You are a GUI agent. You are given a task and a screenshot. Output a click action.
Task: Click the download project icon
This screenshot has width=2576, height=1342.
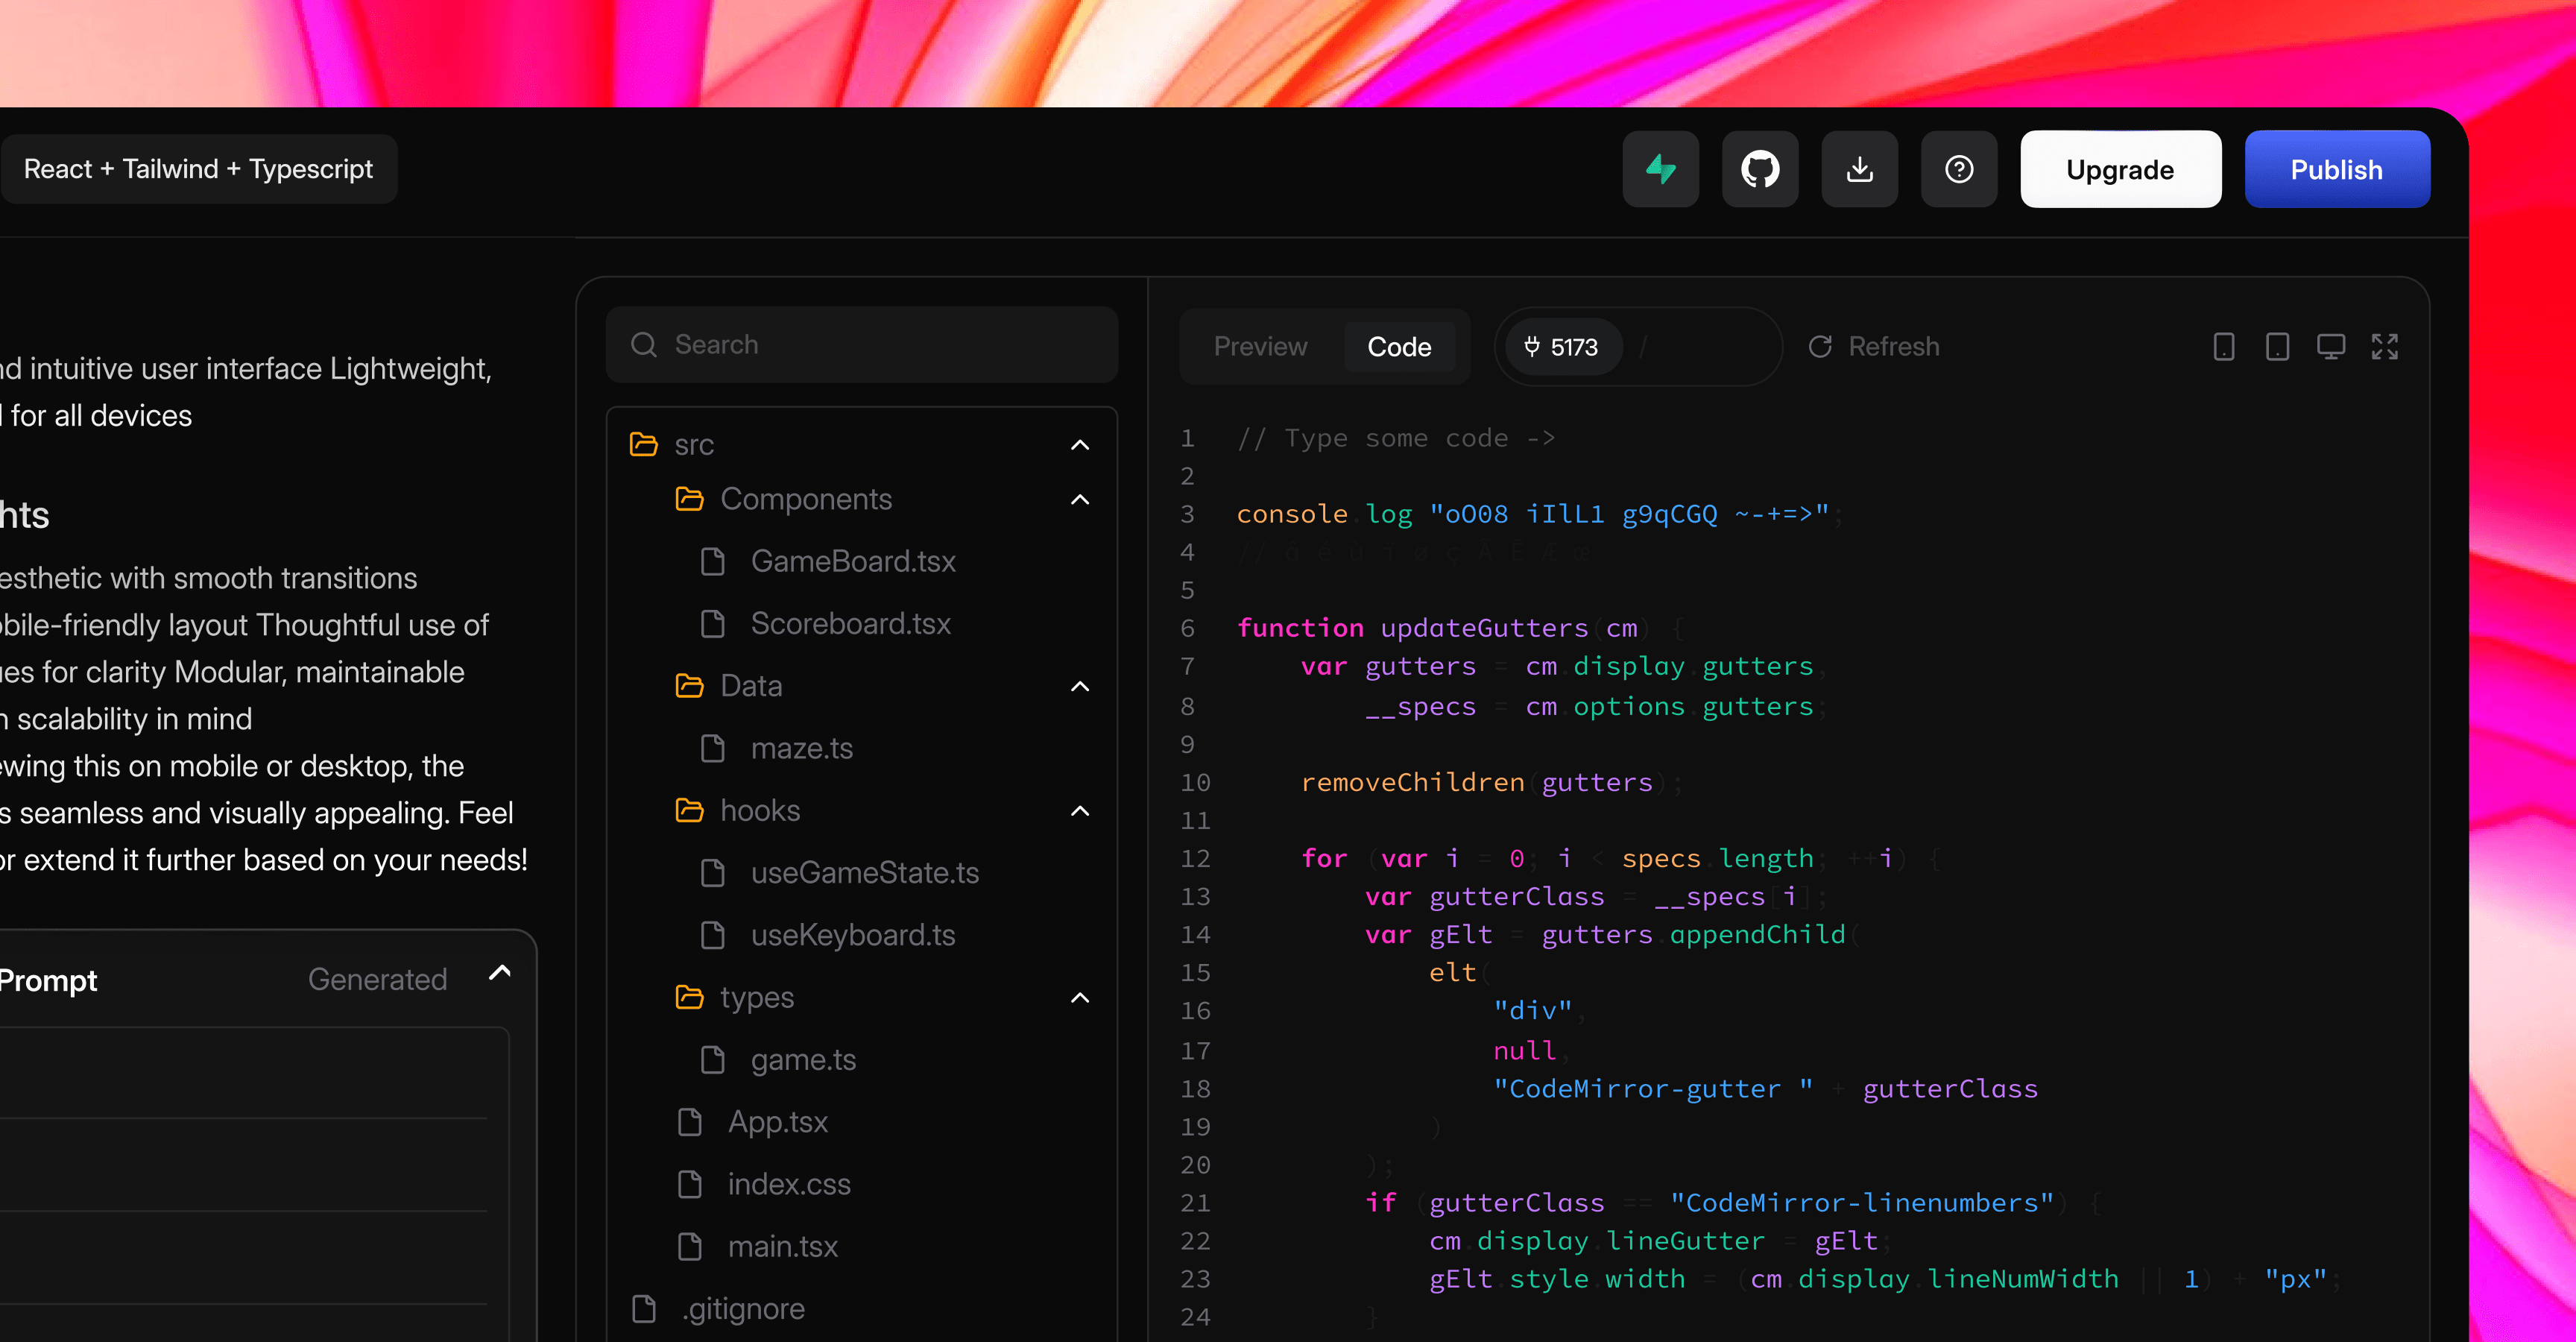click(x=1859, y=169)
